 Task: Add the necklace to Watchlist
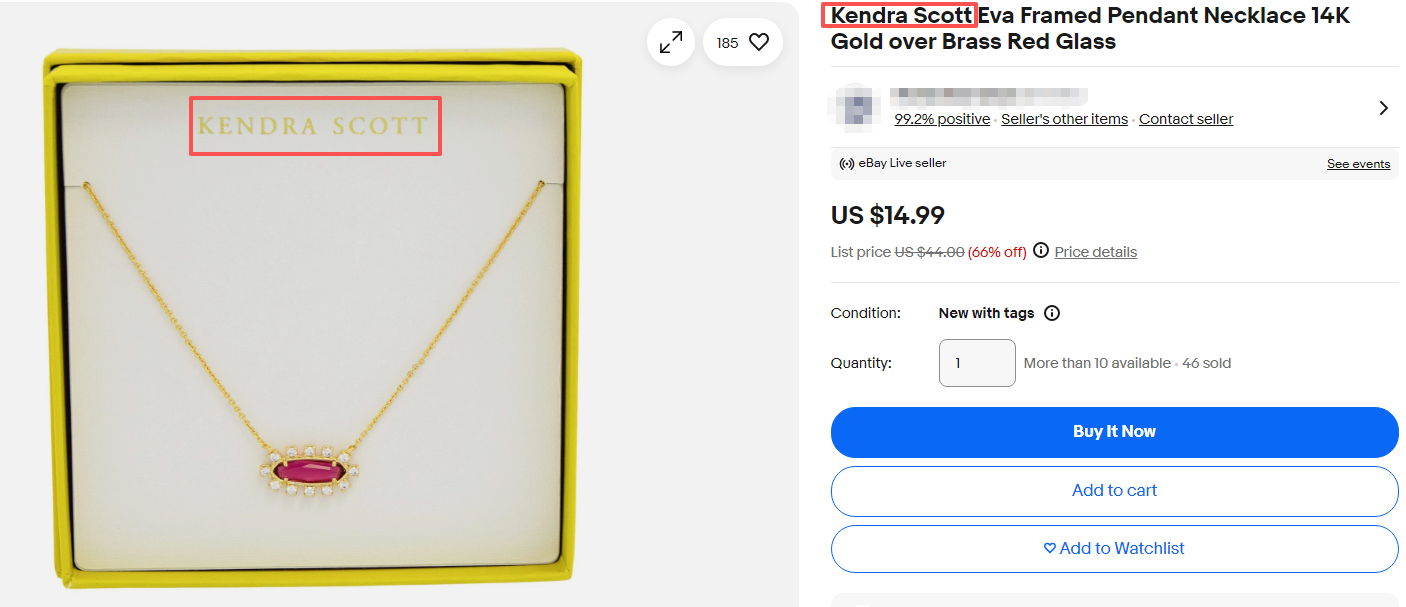(1114, 549)
